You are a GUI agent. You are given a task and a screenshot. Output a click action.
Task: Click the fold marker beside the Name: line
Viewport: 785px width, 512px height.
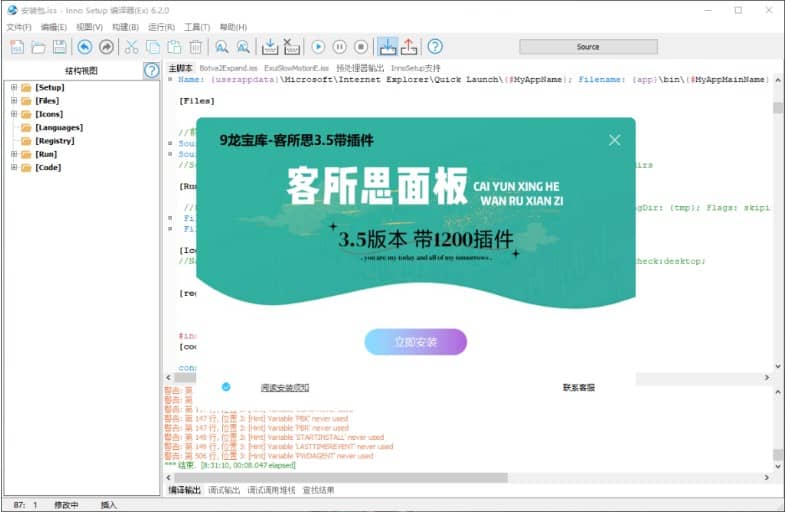[x=170, y=80]
